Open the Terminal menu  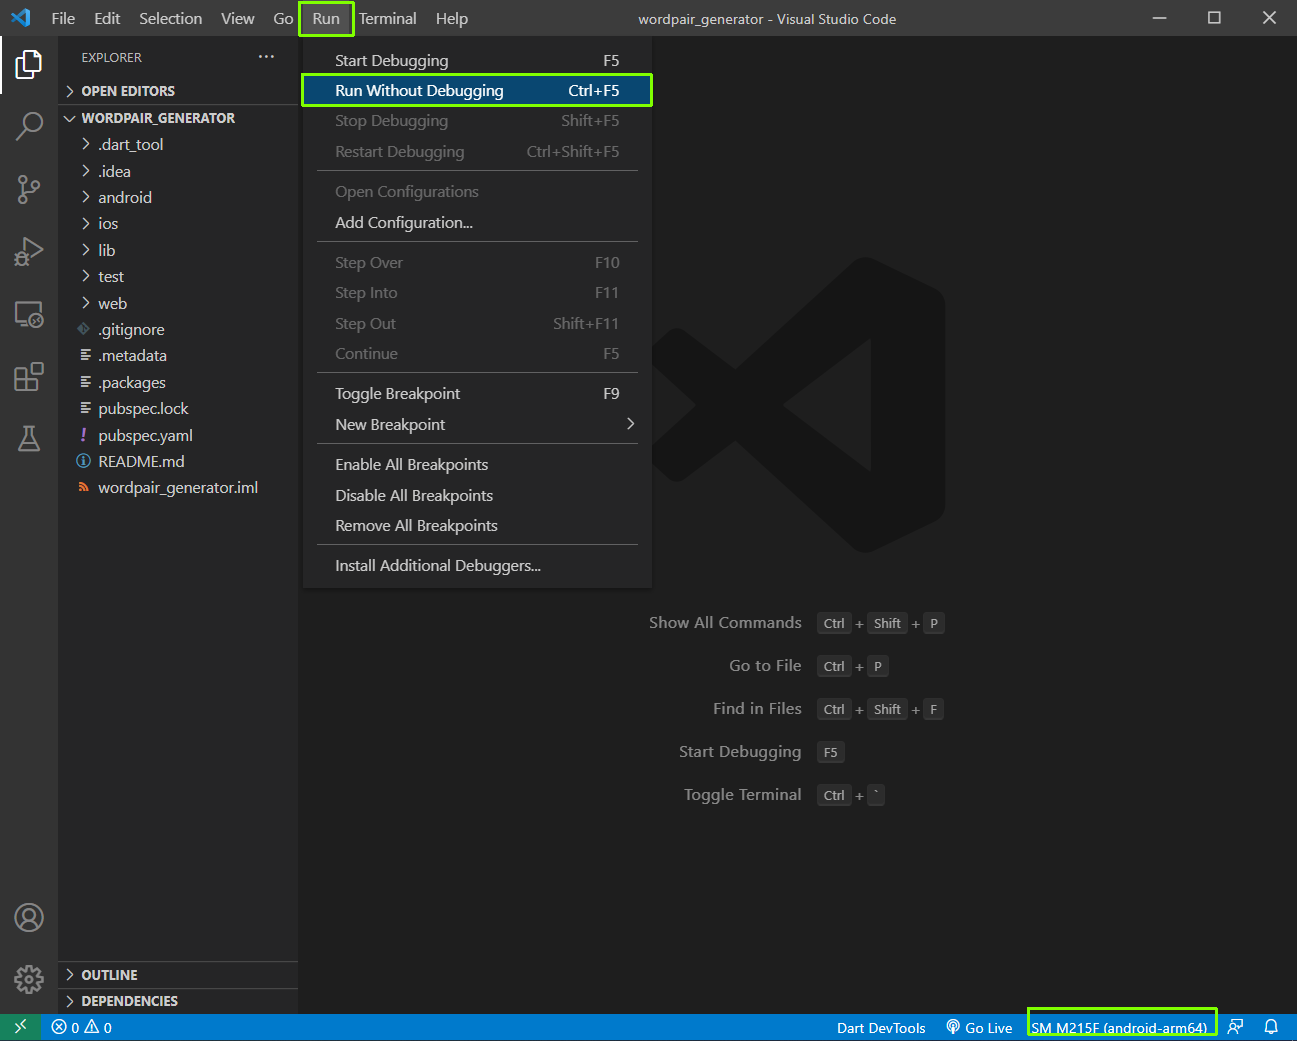pos(388,18)
